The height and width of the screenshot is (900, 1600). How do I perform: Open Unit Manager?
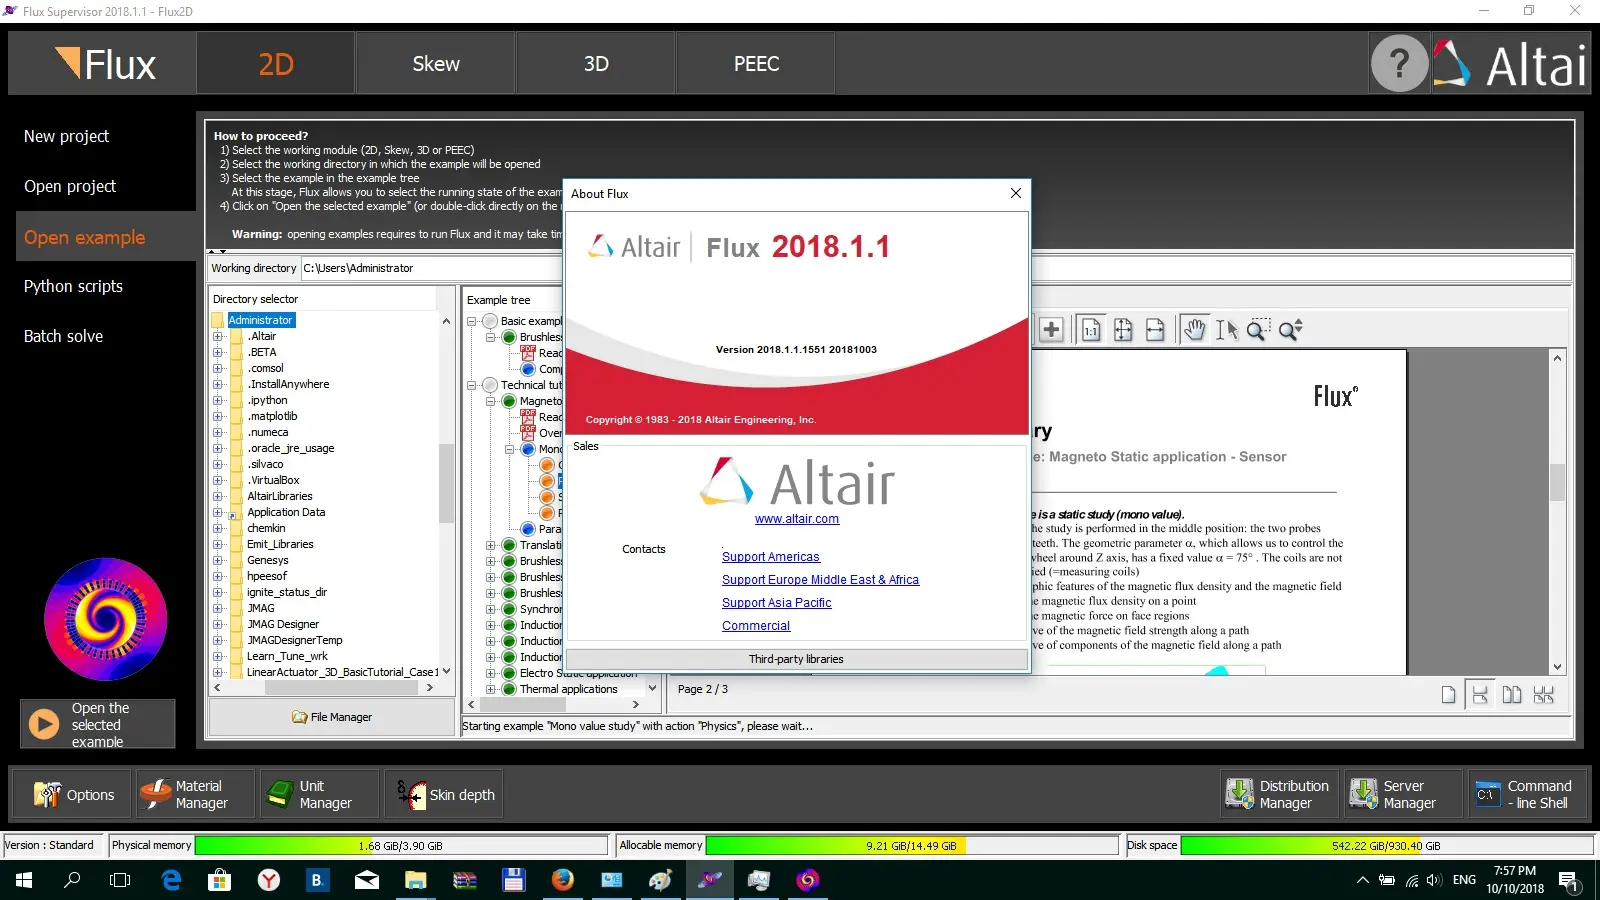(320, 795)
